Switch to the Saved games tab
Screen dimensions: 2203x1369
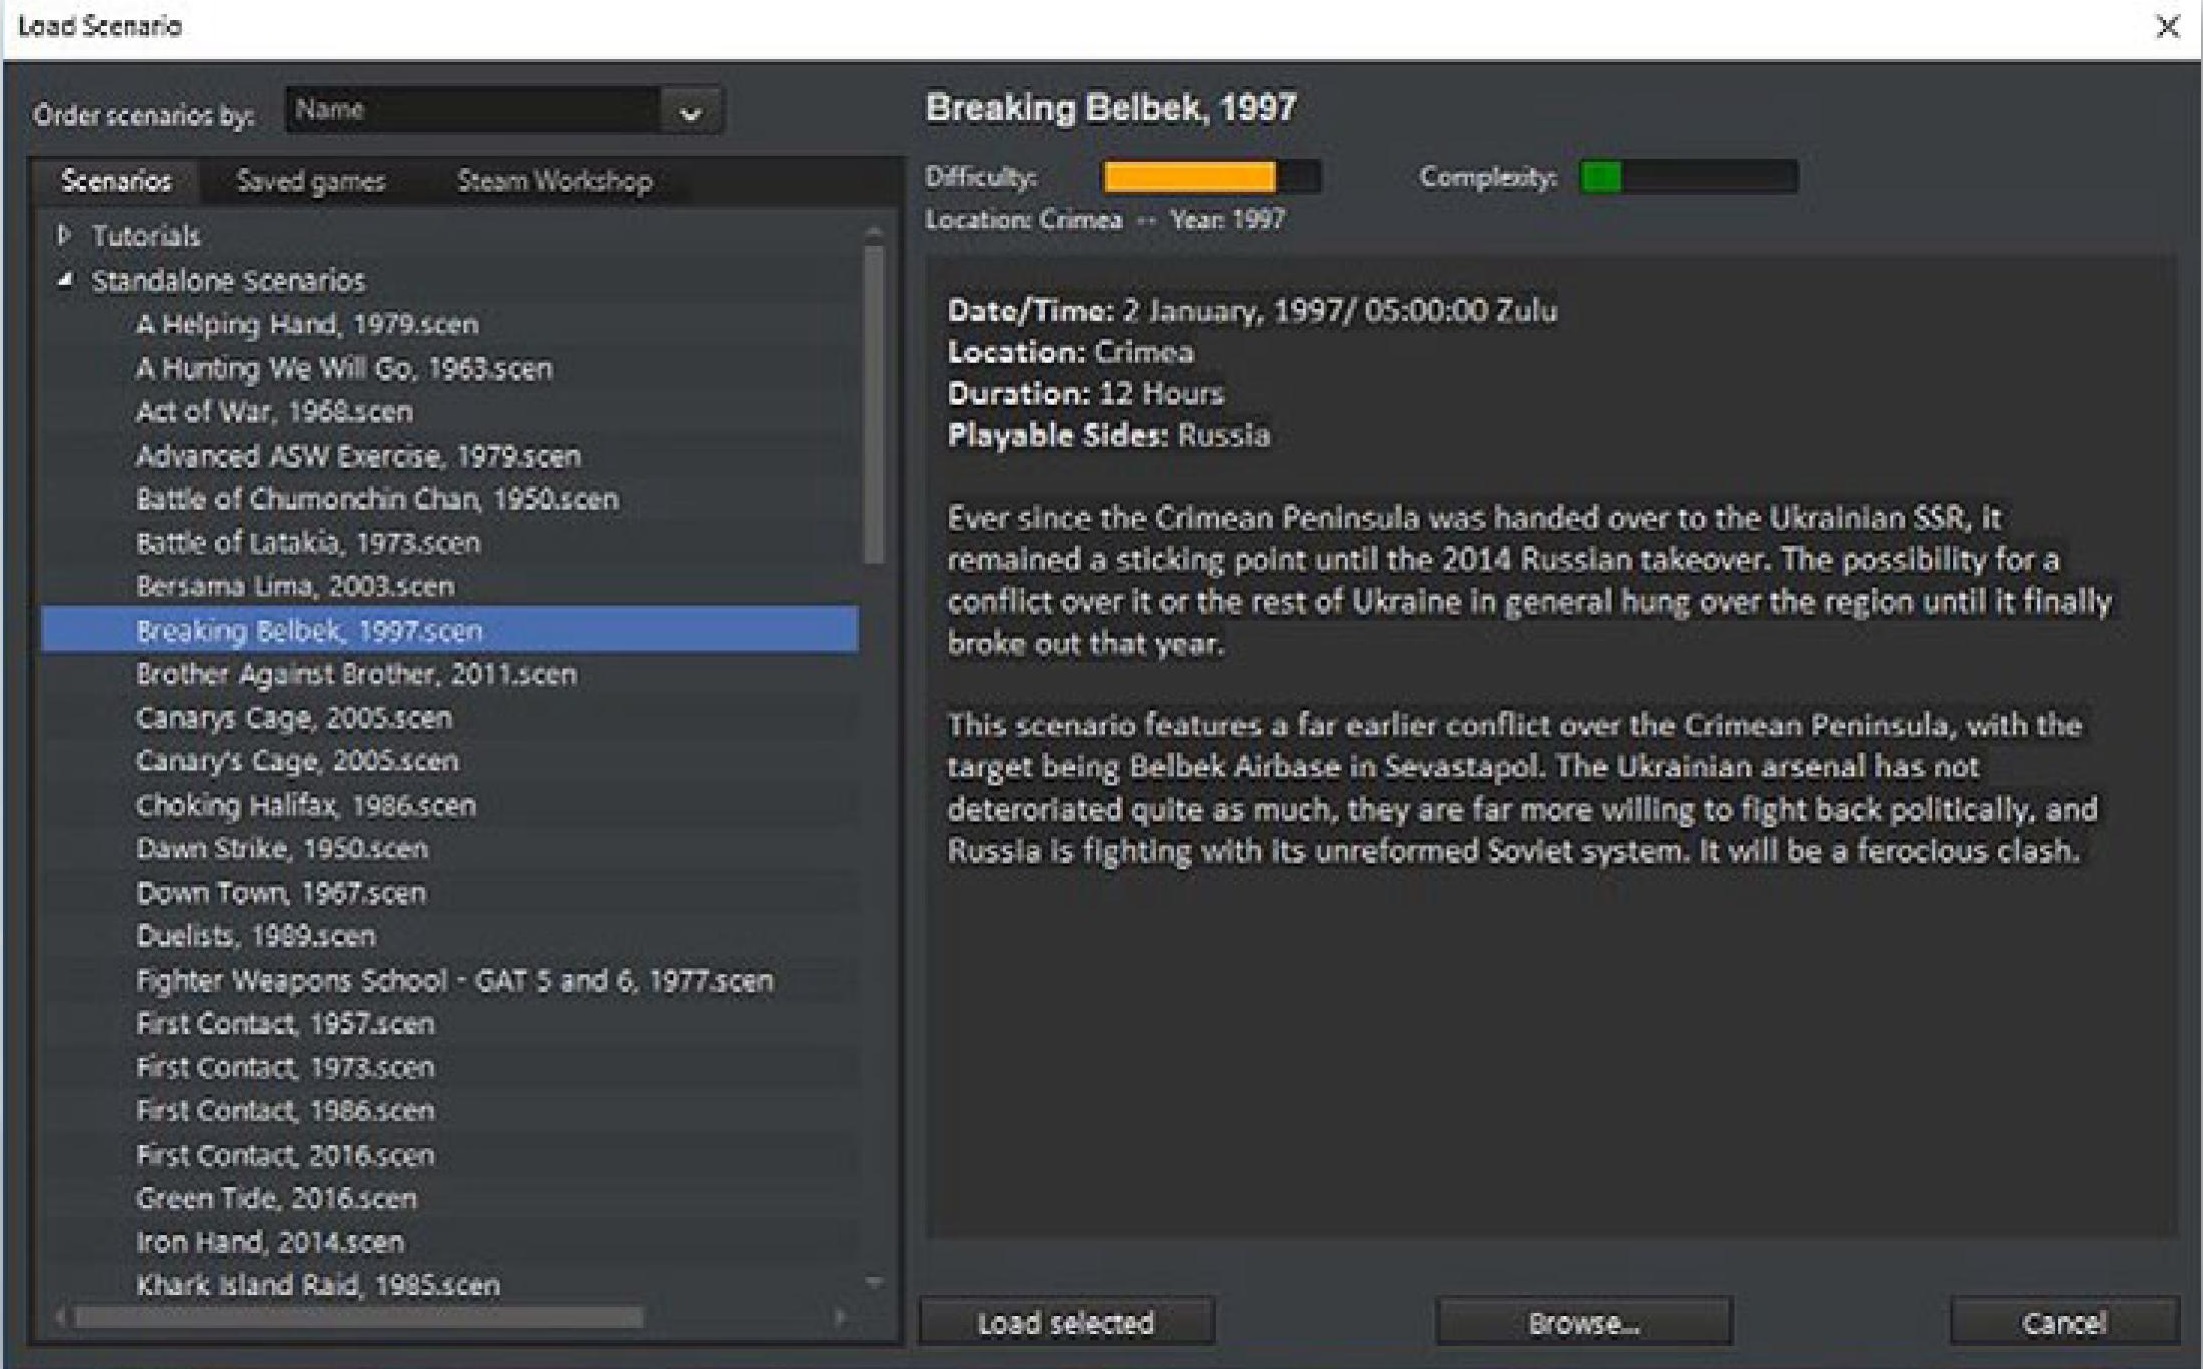point(310,181)
